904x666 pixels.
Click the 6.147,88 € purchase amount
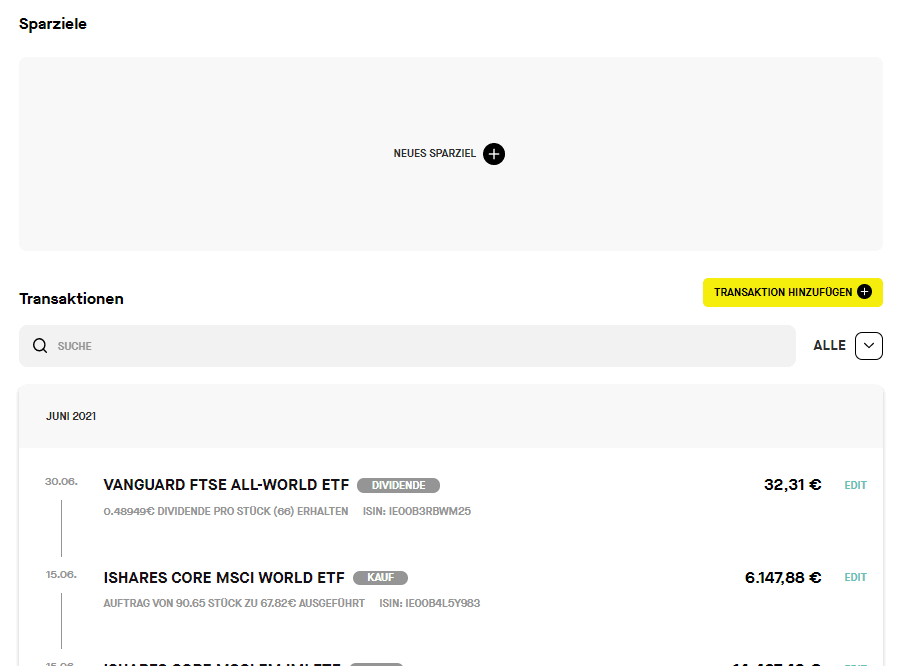pos(783,578)
